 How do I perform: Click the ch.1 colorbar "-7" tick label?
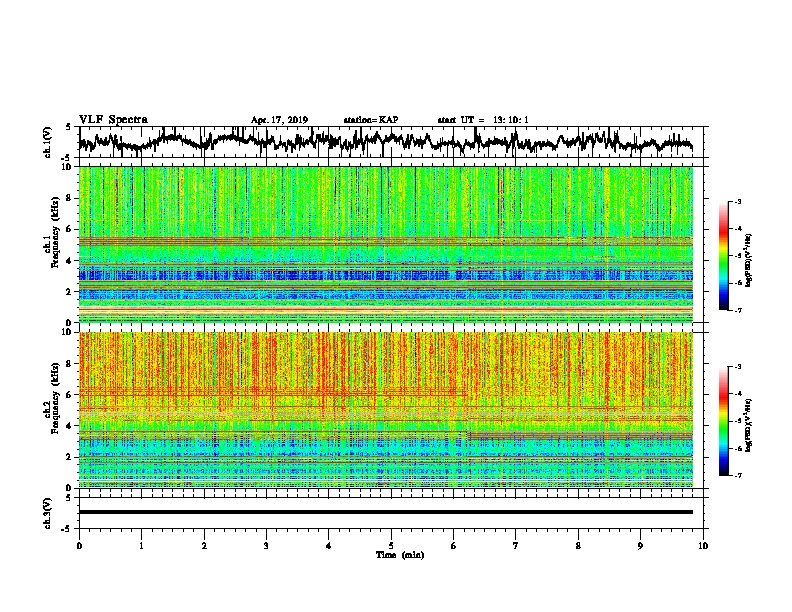click(x=737, y=310)
